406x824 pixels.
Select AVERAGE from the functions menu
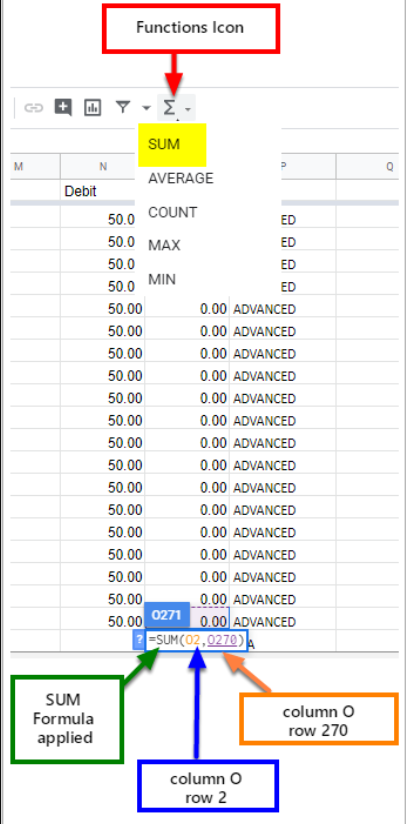coord(181,179)
